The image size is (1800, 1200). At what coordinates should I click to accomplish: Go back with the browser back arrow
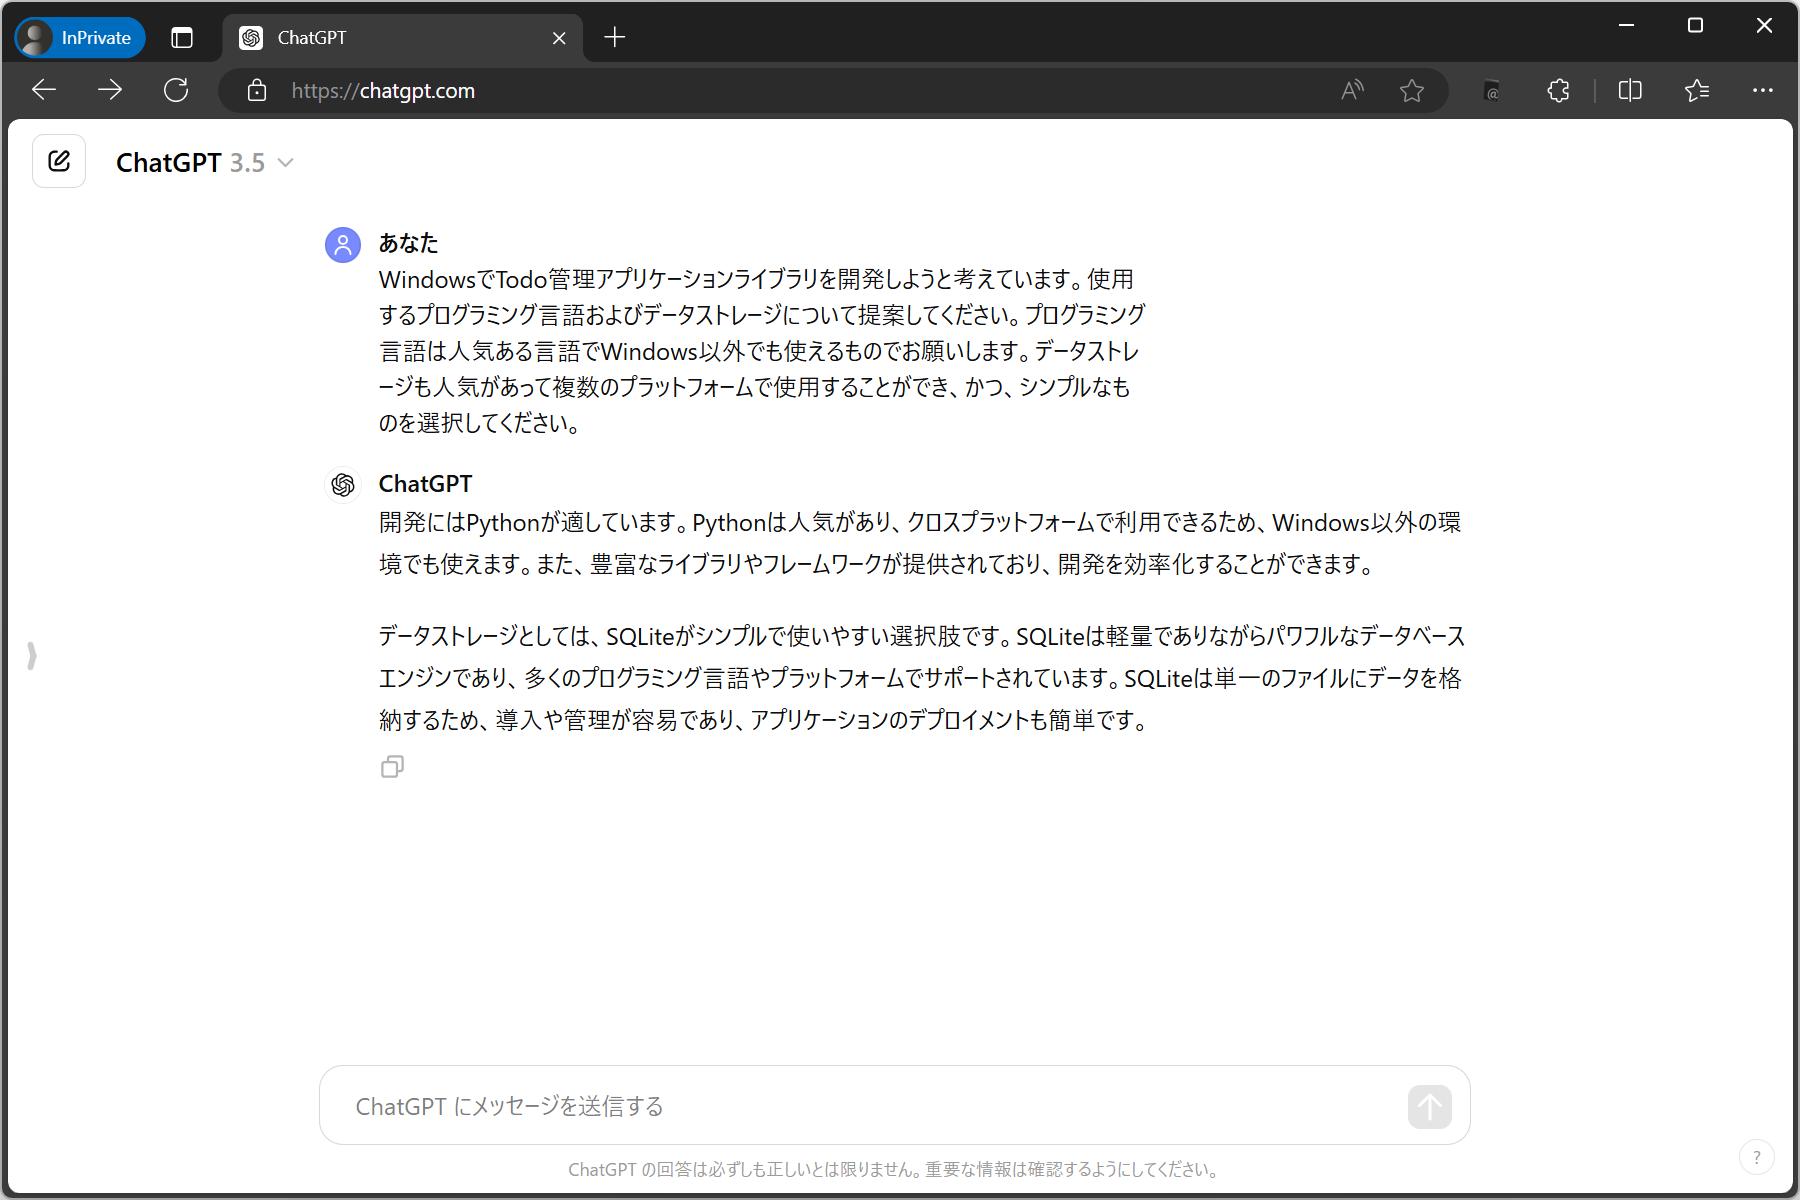pyautogui.click(x=44, y=90)
